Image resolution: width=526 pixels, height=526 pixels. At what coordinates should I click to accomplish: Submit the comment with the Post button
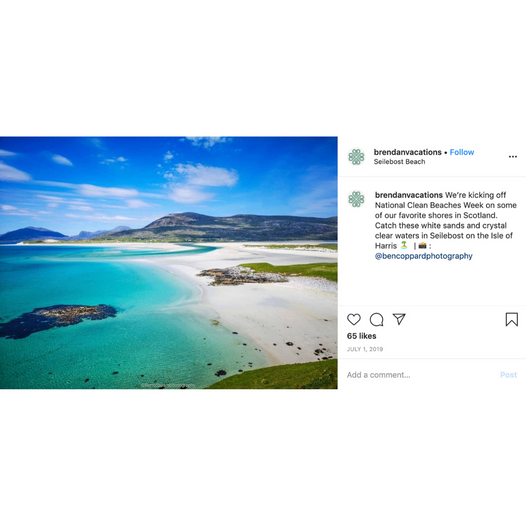(508, 375)
